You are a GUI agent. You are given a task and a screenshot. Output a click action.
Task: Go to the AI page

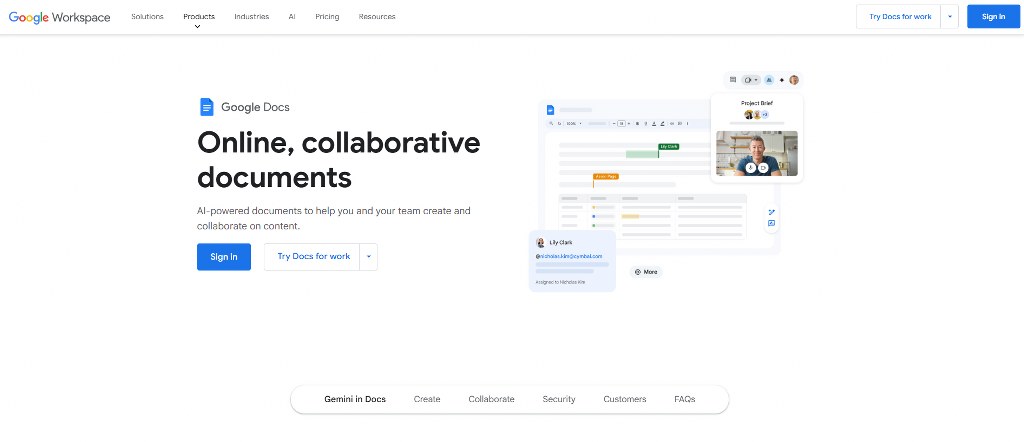pyautogui.click(x=292, y=17)
